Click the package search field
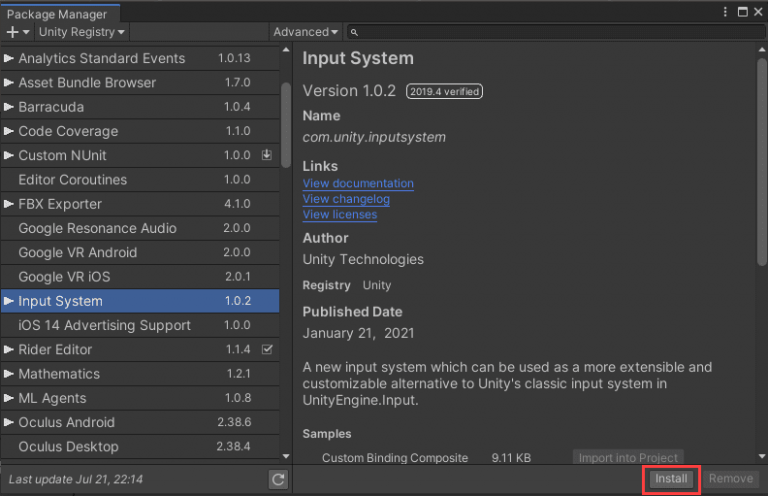Viewport: 768px width, 496px height. (x=555, y=32)
